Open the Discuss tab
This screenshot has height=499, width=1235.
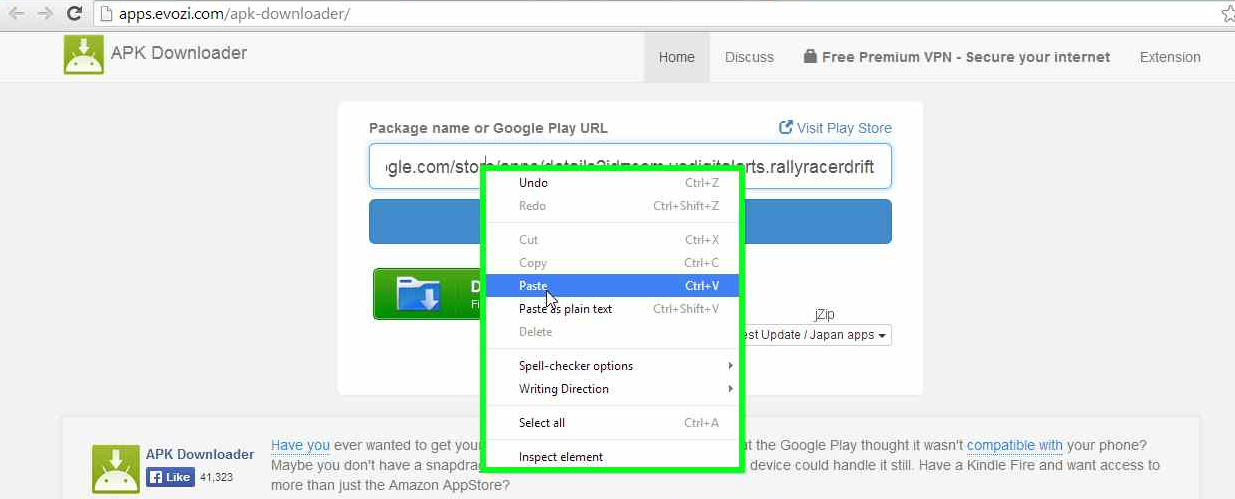[x=749, y=57]
